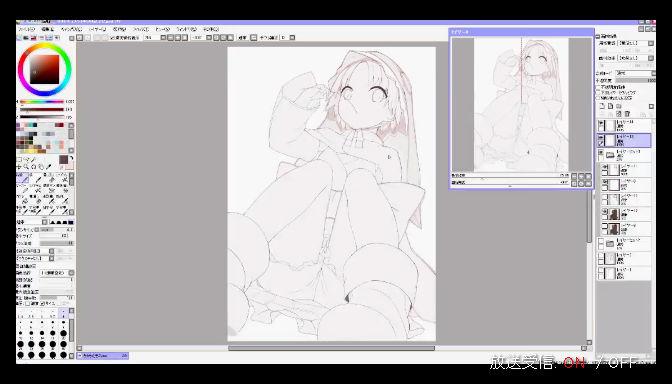Image resolution: width=672 pixels, height=384 pixels.
Task: Open the Filter menu
Action: [x=141, y=29]
